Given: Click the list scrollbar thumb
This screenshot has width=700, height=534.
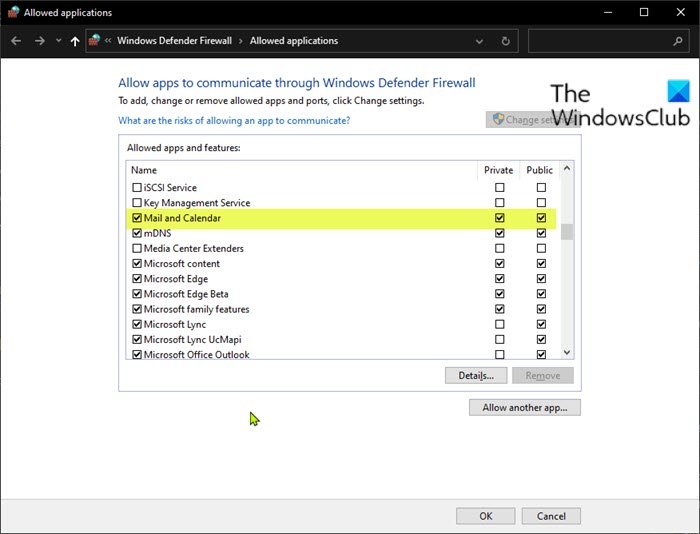Looking at the screenshot, I should click(x=567, y=232).
